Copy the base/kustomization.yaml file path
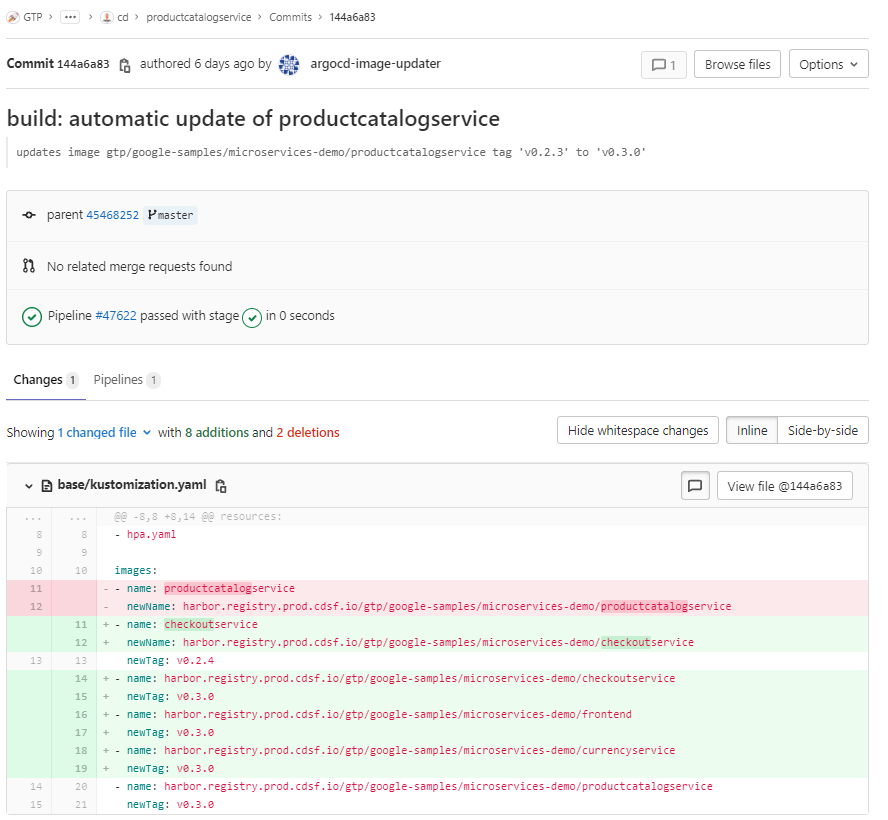Viewport: 888px width, 820px height. point(220,485)
